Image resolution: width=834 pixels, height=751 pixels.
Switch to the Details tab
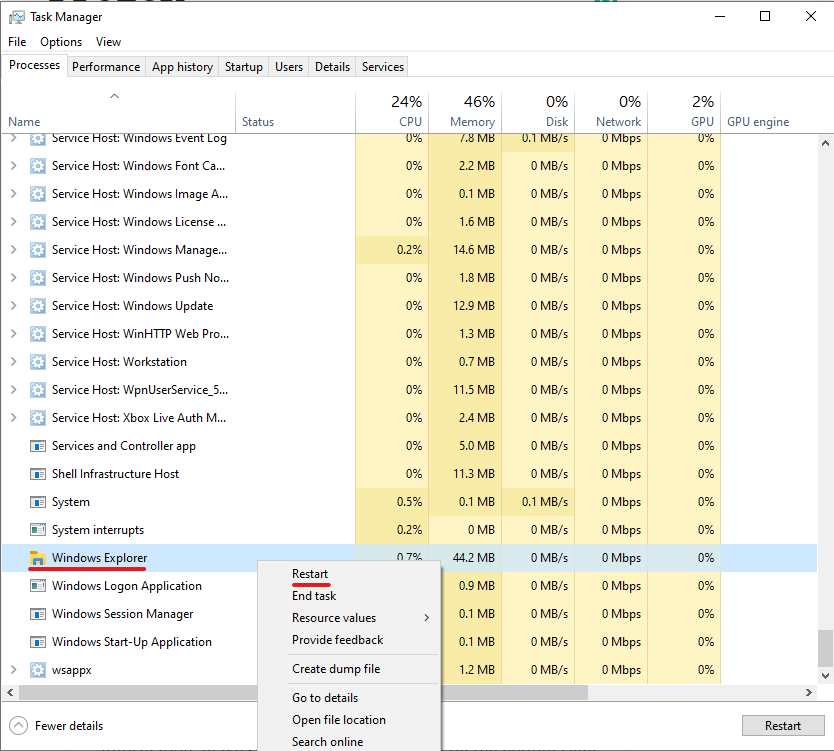click(332, 66)
